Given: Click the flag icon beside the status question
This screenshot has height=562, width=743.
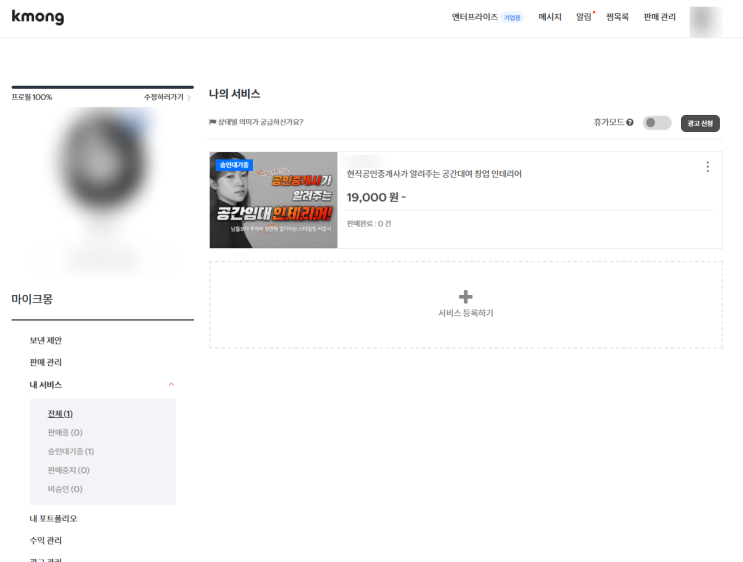Looking at the screenshot, I should (212, 122).
